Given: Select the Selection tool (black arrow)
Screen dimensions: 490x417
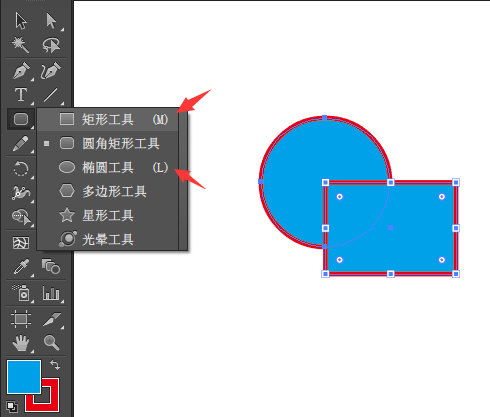Looking at the screenshot, I should (x=21, y=21).
